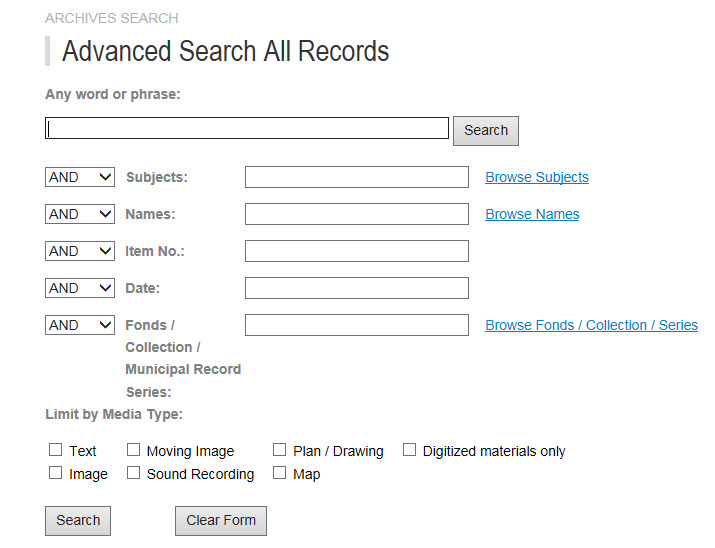Screen dimensions: 715x548
Task: Open the AND dropdown beside Item No.
Action: pos(80,251)
